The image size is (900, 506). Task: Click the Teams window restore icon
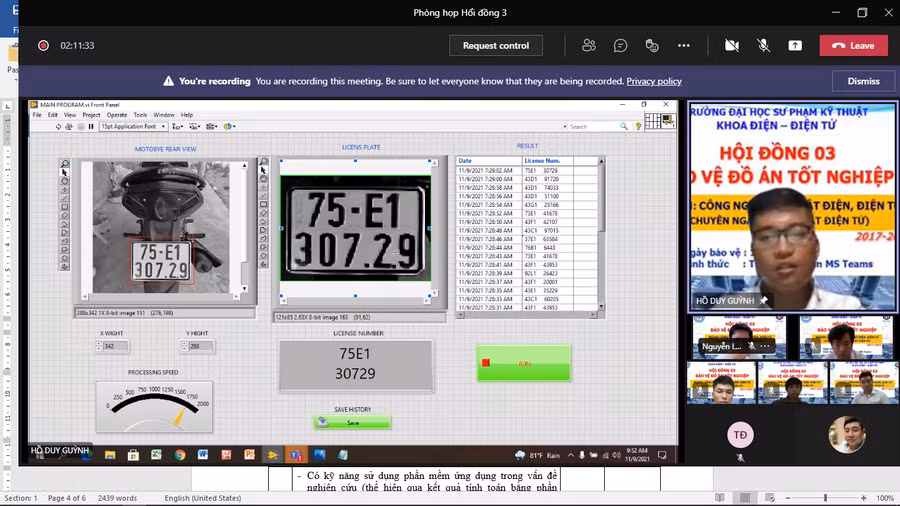(x=862, y=13)
